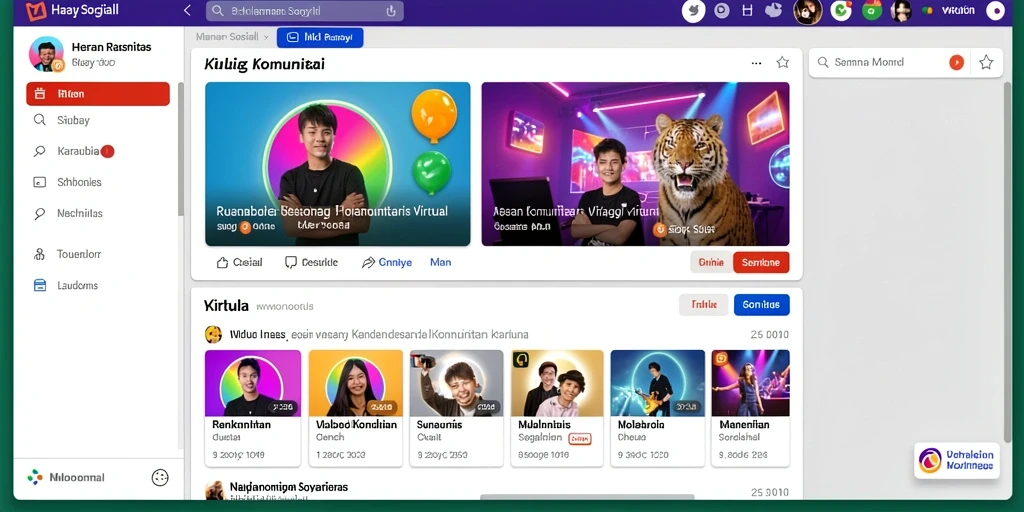Screen dimensions: 1024x512
Task: Click the microphone icon in the search bar
Action: 391,11
